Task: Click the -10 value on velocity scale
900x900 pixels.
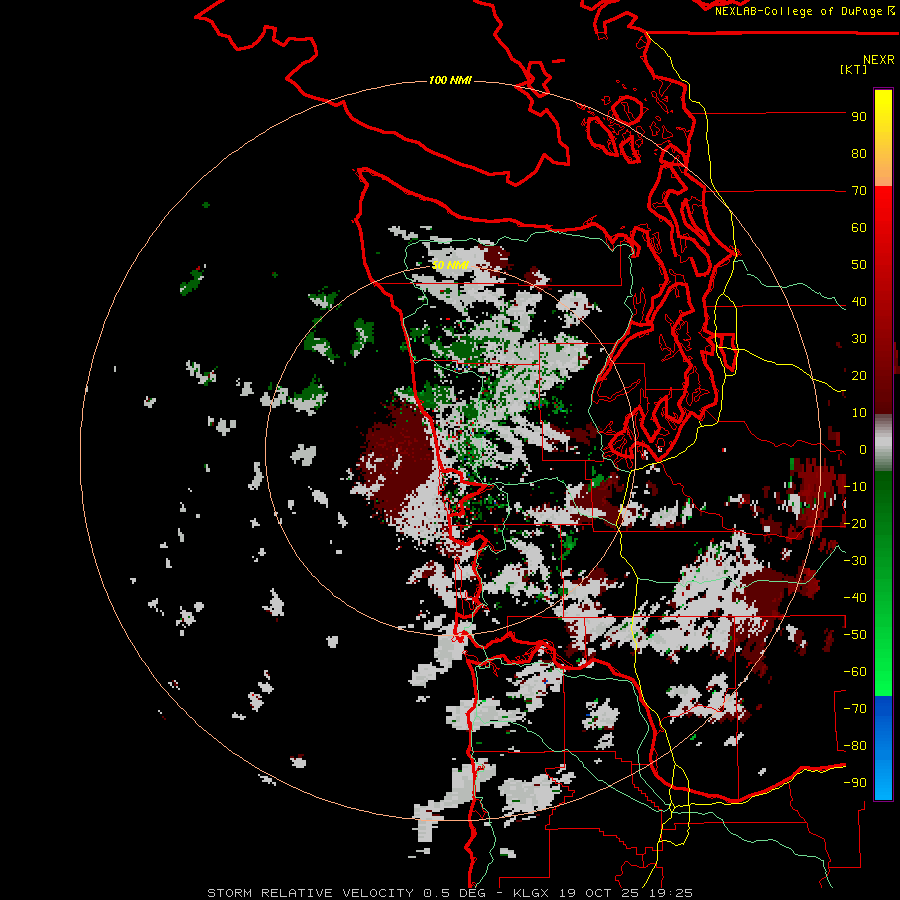Action: tap(855, 487)
